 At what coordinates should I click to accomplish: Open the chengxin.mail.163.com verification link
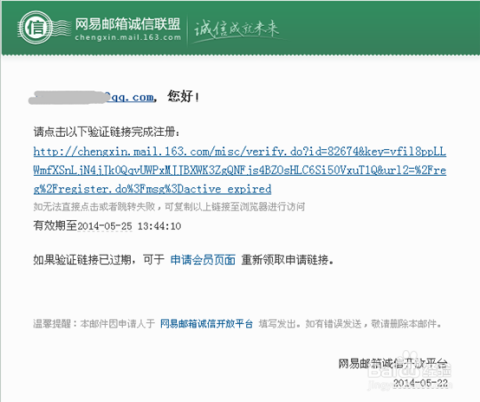(240, 170)
